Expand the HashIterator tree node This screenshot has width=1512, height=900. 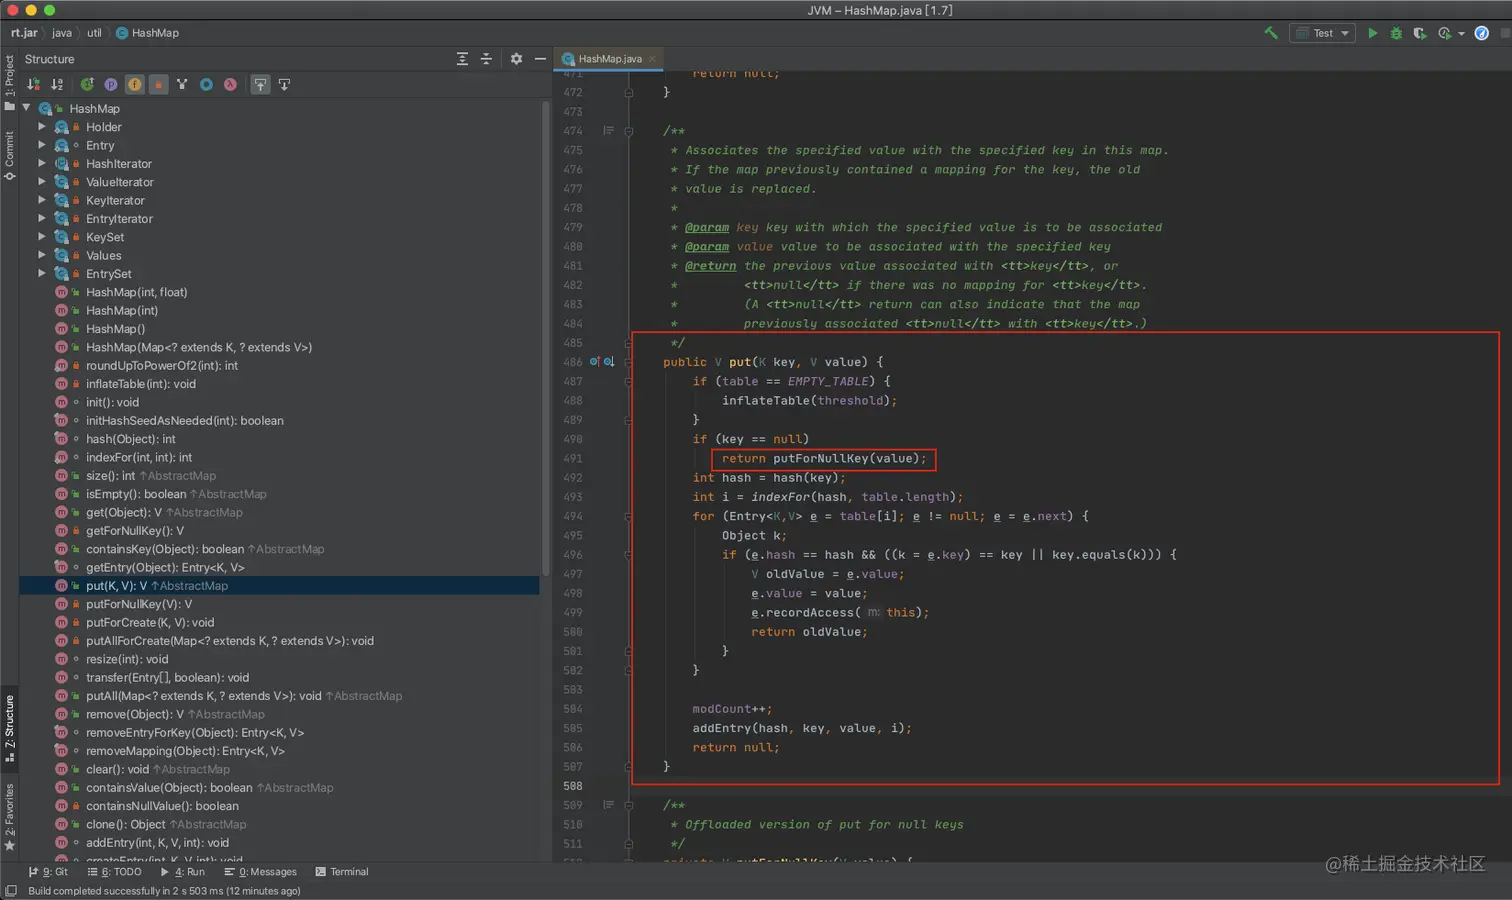(42, 164)
